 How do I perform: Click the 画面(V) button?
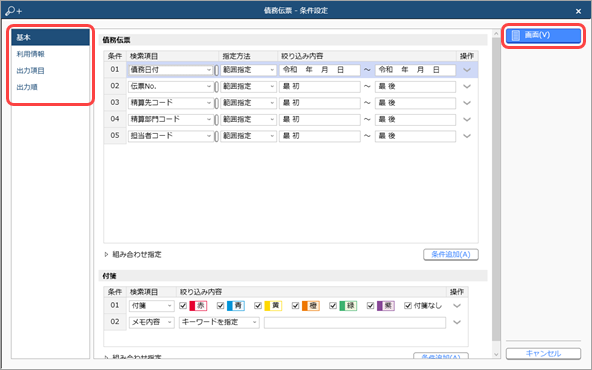click(543, 35)
